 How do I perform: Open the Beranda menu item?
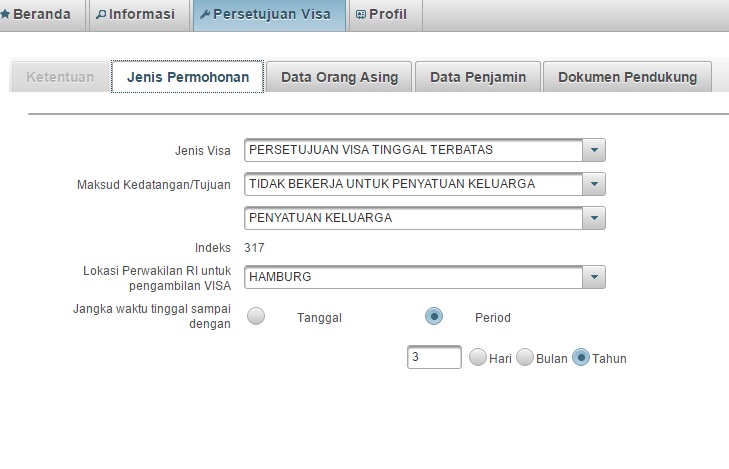tap(42, 15)
